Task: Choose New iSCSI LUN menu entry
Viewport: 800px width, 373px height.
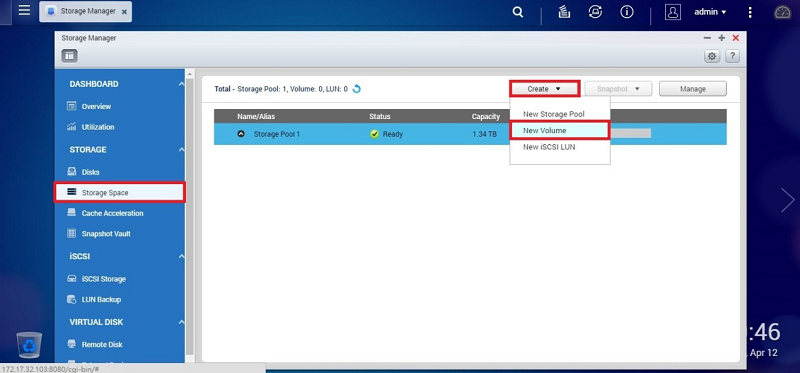Action: (549, 147)
